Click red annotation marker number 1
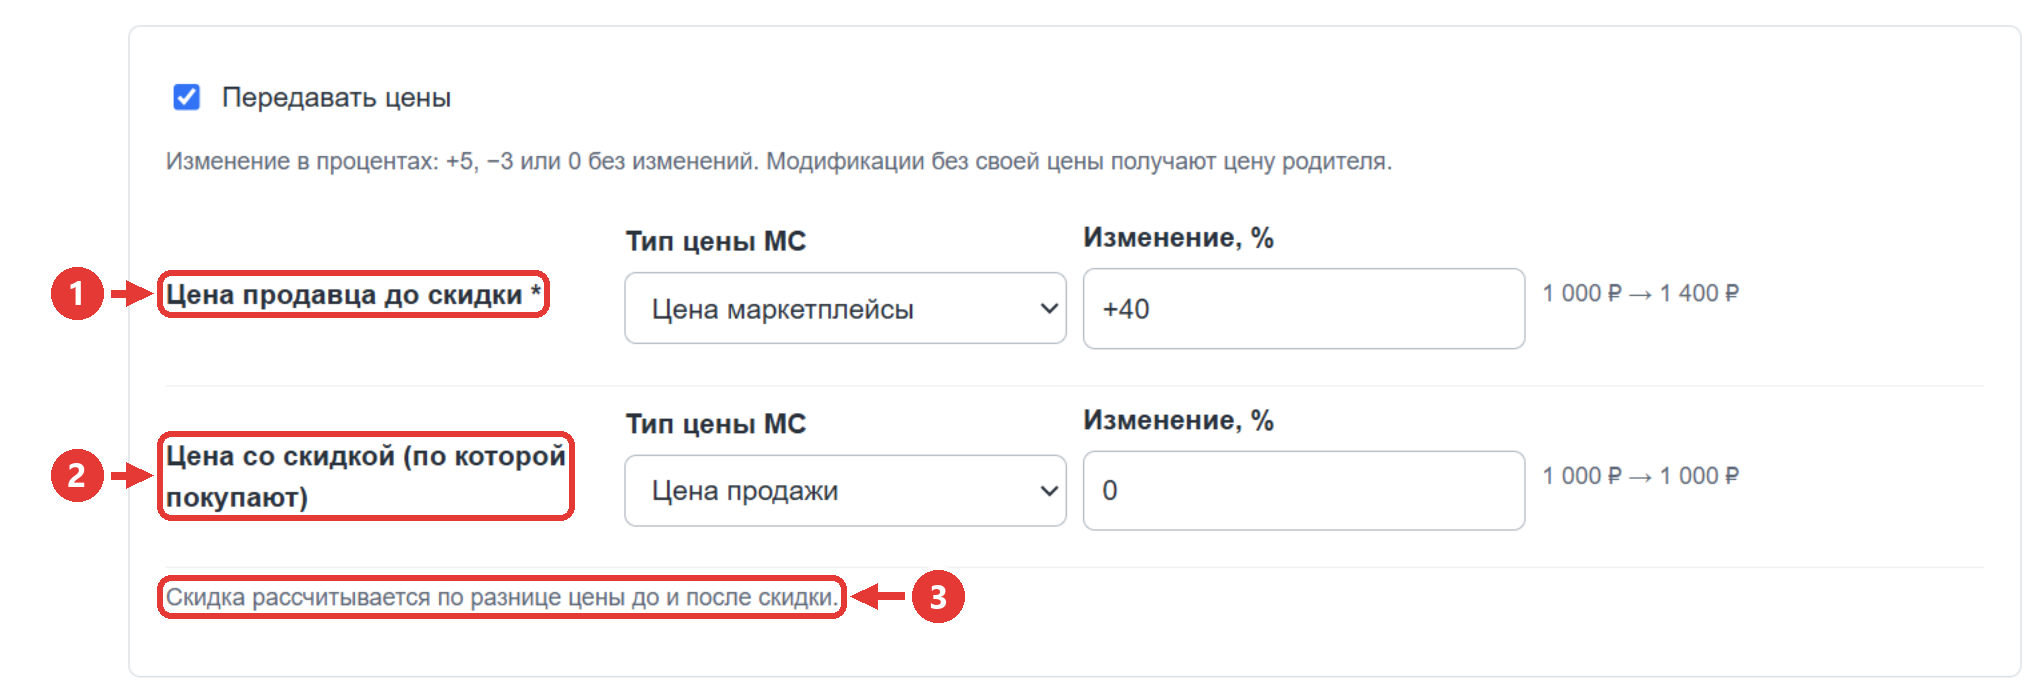Screen dimensions: 2044x700 [x=77, y=294]
